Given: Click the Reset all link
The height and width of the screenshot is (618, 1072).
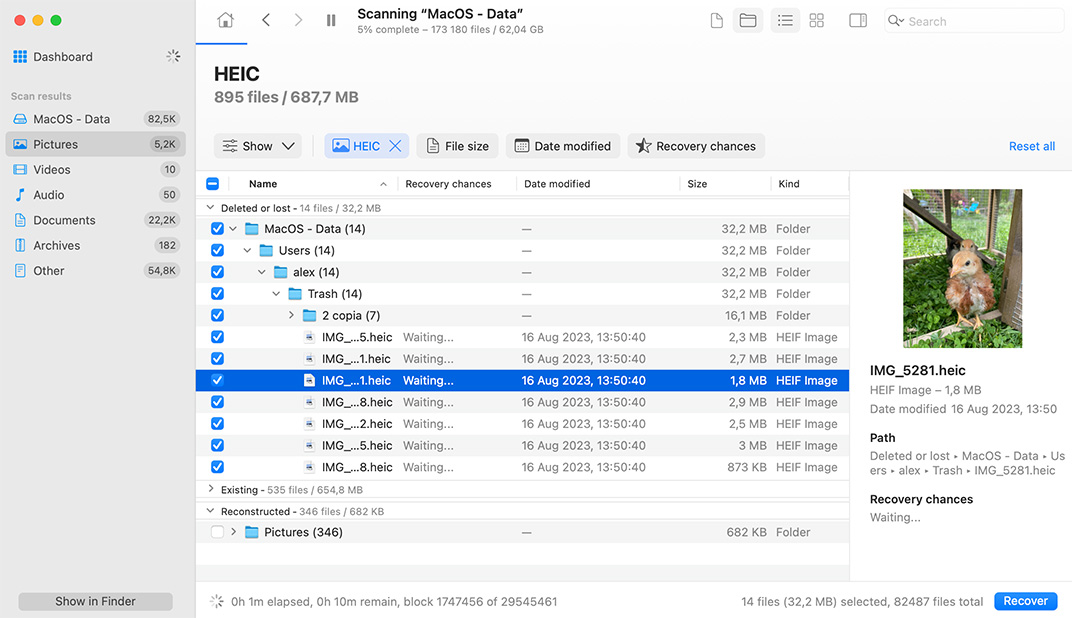Looking at the screenshot, I should (x=1032, y=145).
